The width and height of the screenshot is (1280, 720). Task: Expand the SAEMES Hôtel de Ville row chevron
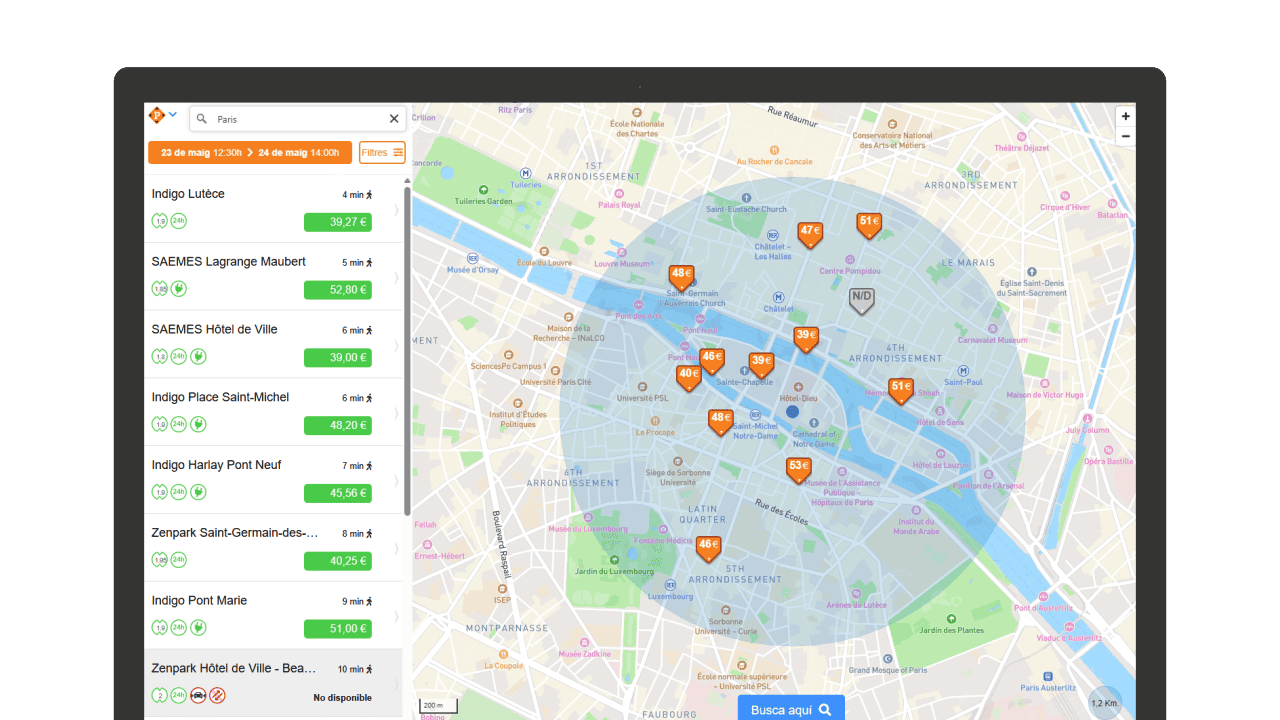click(397, 345)
